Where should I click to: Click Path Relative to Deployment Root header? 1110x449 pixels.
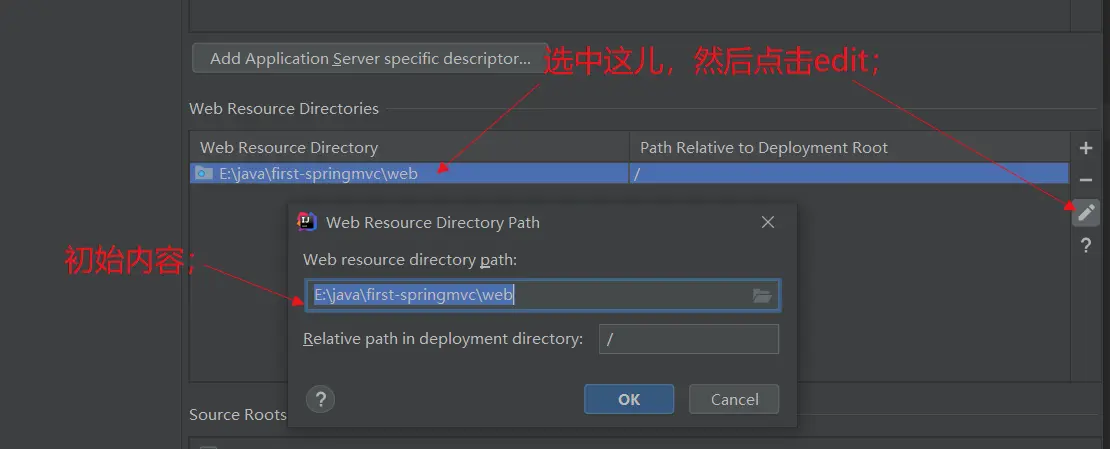pyautogui.click(x=849, y=147)
